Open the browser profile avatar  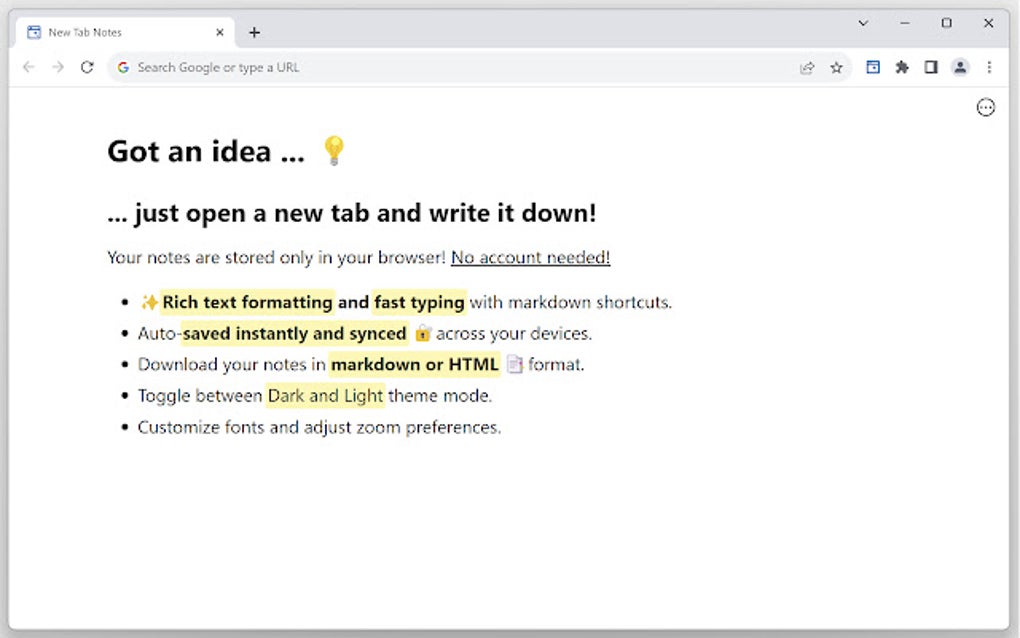point(960,67)
